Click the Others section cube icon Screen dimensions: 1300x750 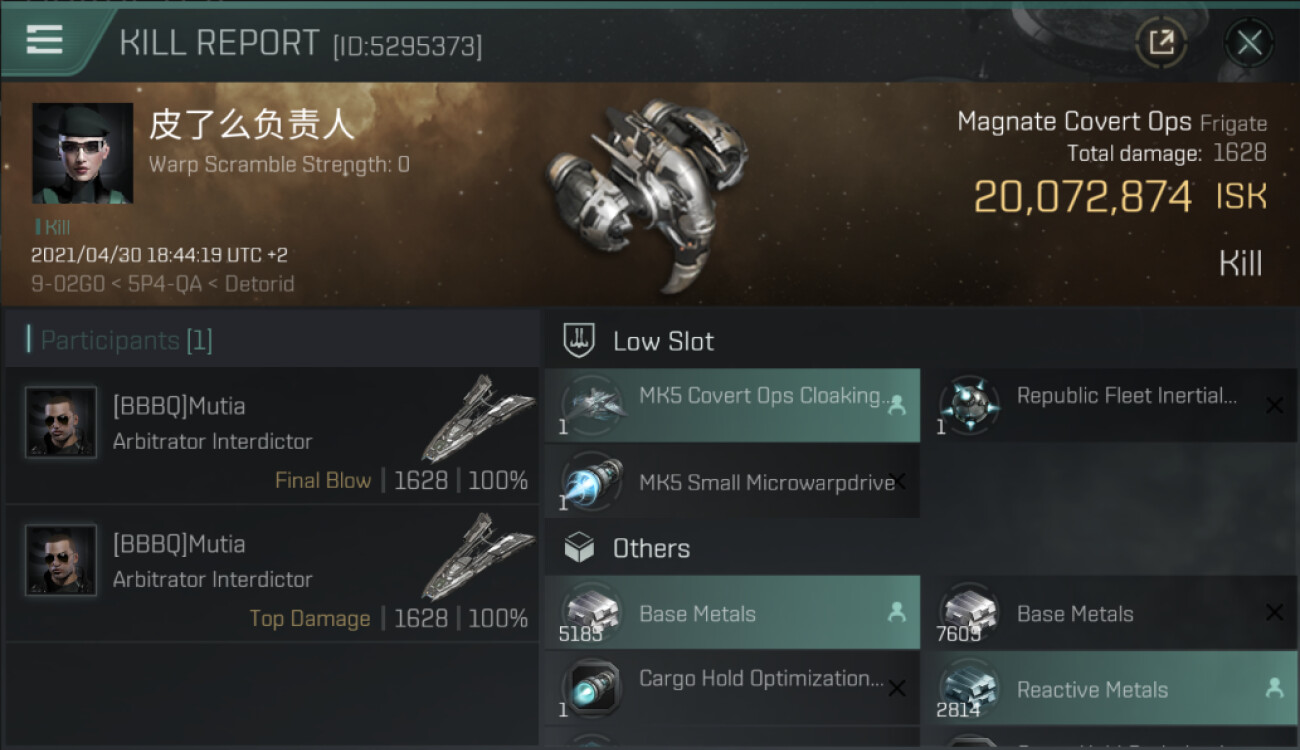[x=579, y=548]
